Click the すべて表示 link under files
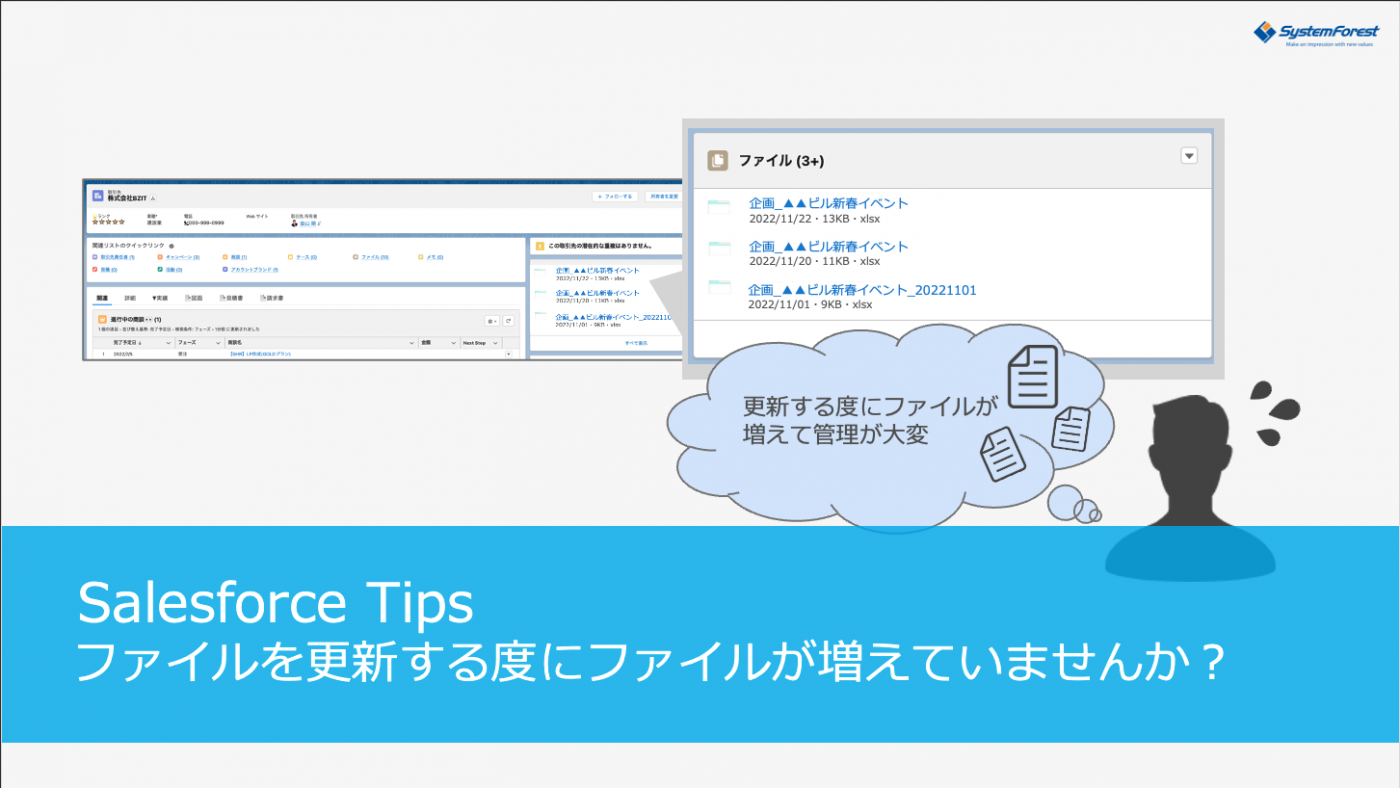This screenshot has height=788, width=1400. click(636, 343)
